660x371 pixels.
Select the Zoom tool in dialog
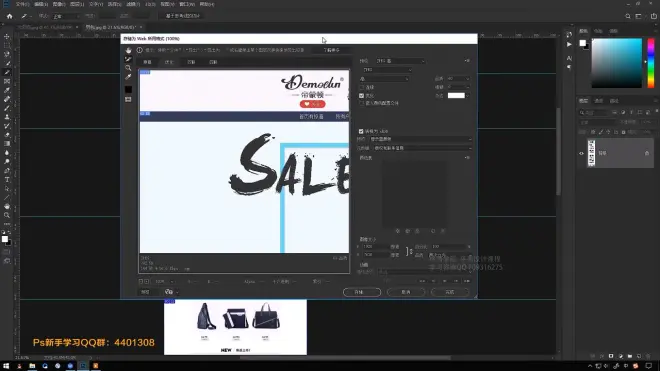(x=128, y=68)
